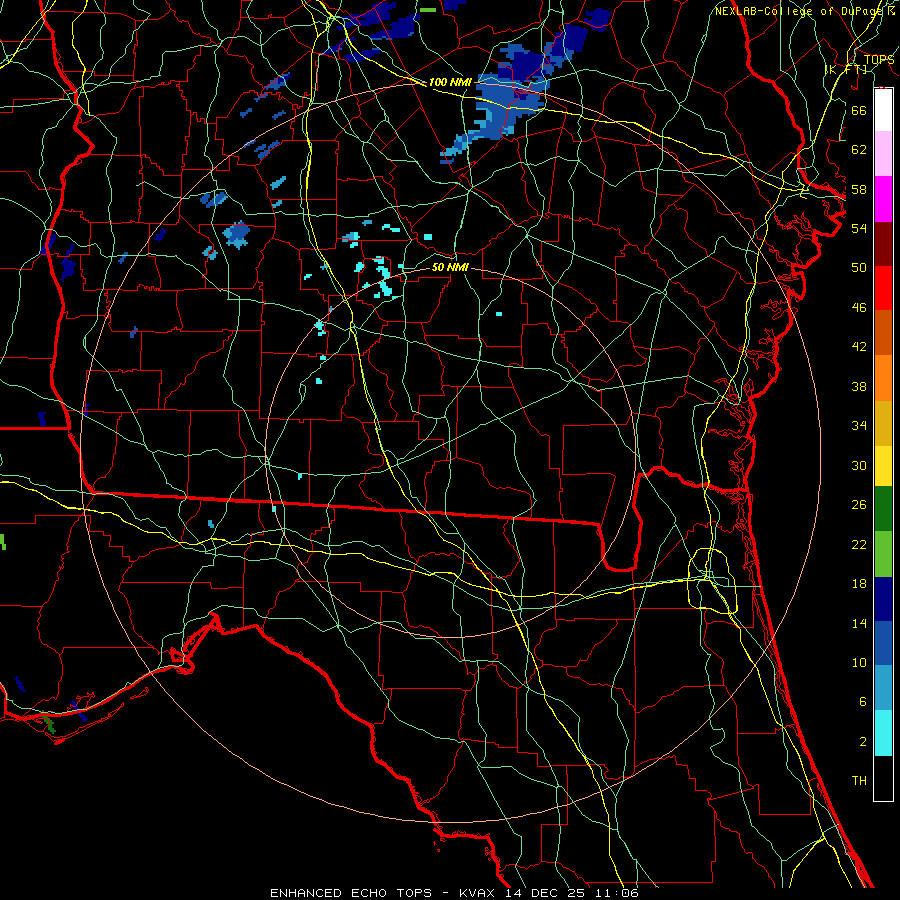
Task: Click the legend value '62'
Action: tap(859, 149)
